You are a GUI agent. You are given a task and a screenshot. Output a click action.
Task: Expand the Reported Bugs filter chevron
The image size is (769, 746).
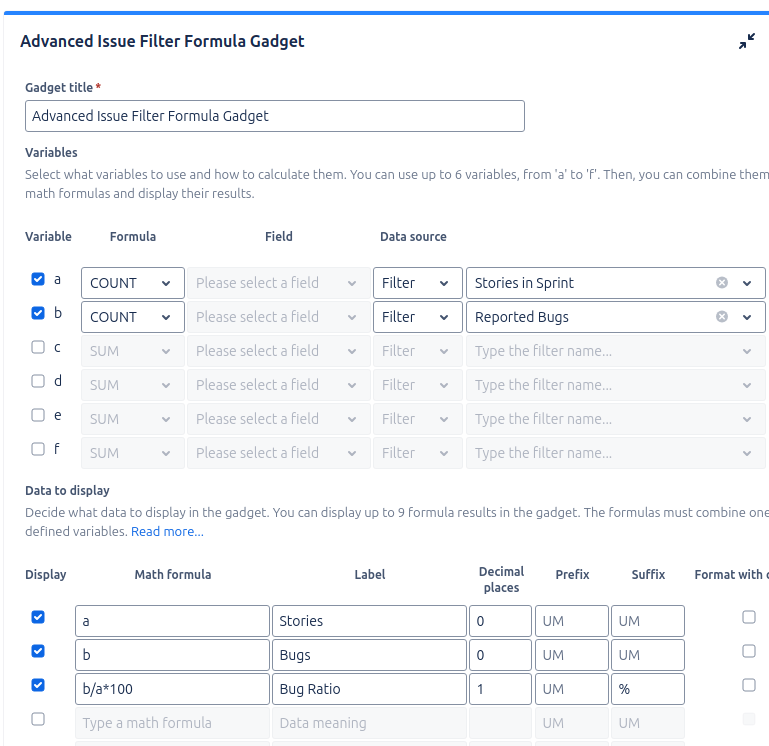click(746, 317)
